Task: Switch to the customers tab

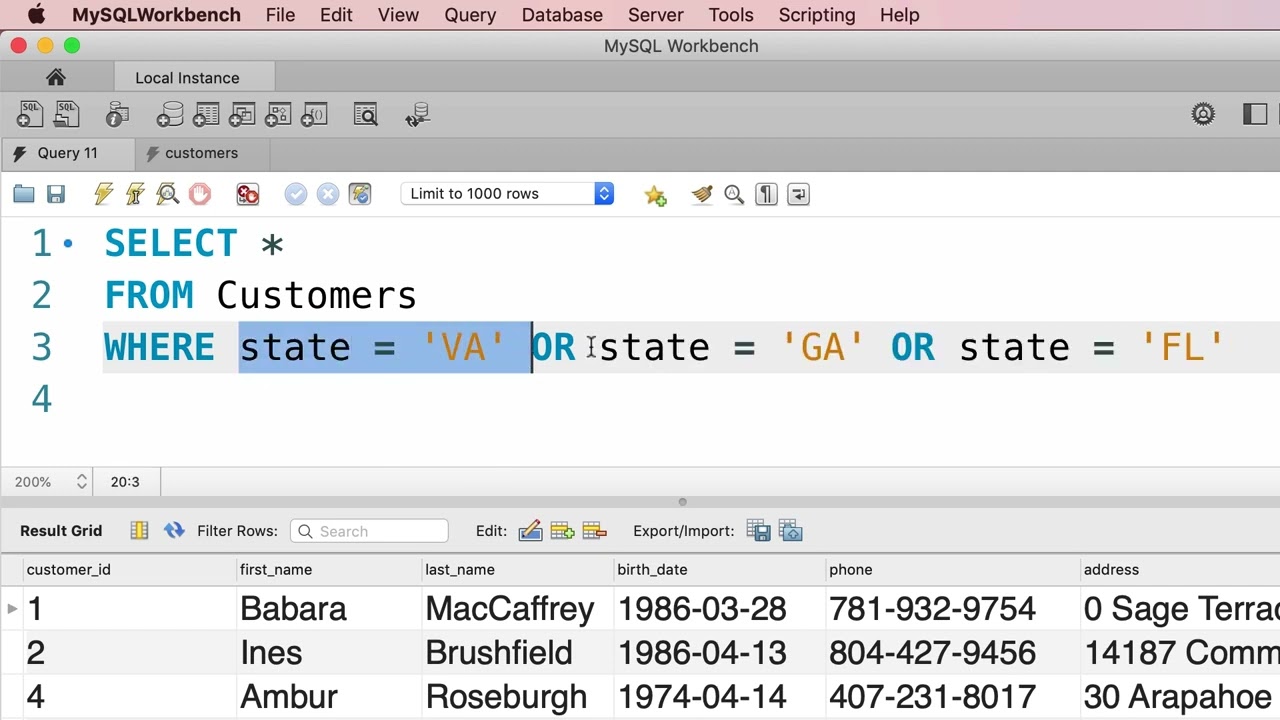Action: (x=201, y=153)
